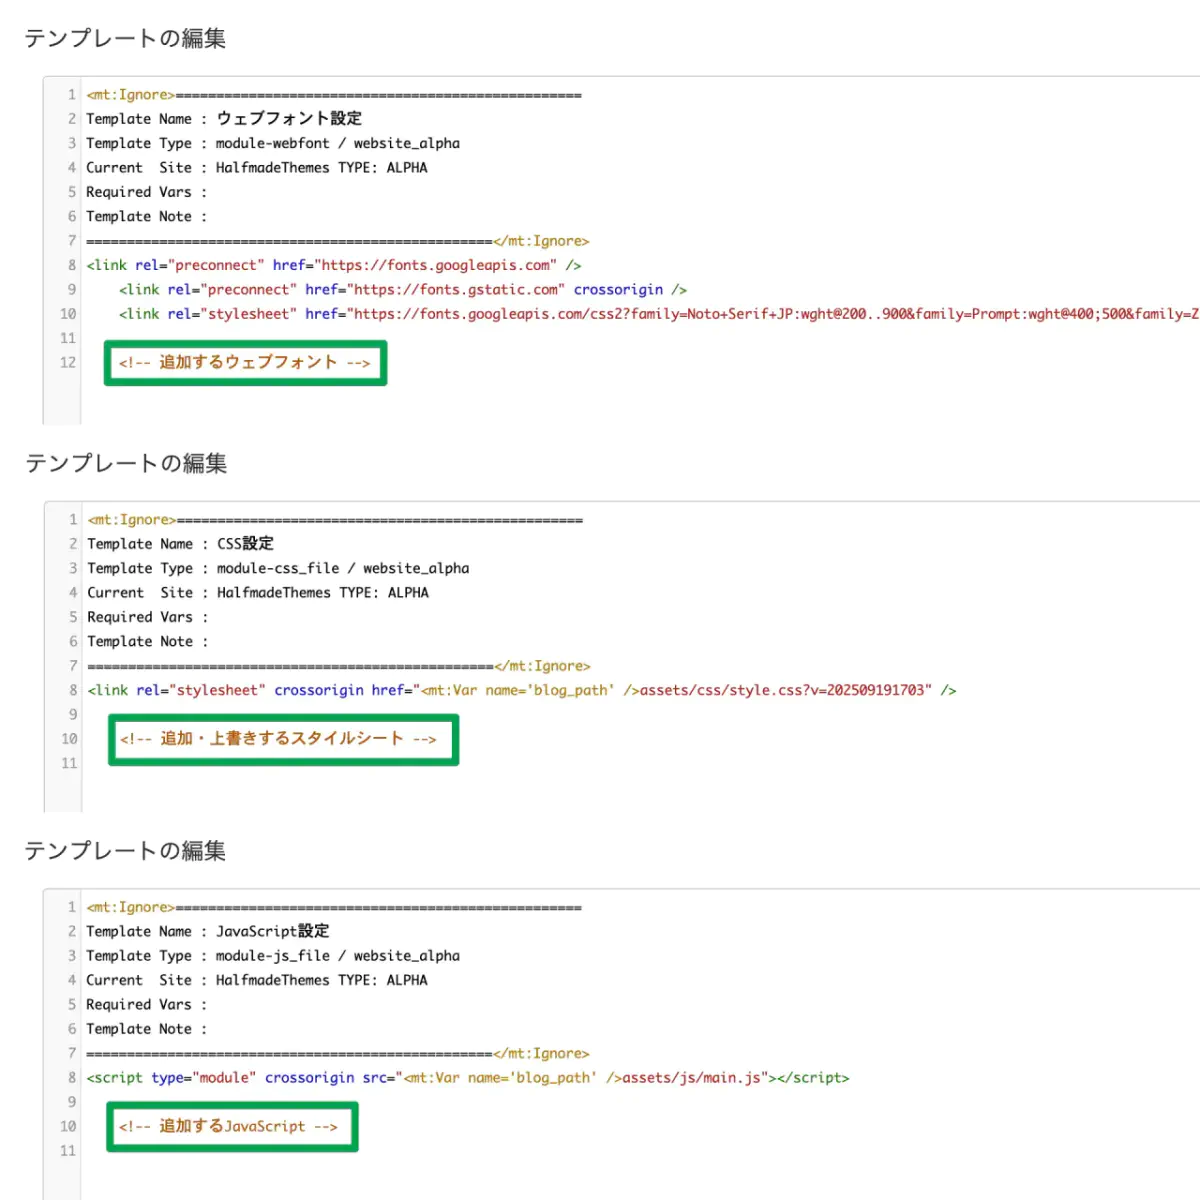The image size is (1200, 1200).
Task: Click the opening <mt:Ignore> tag in CSS editor
Action: tap(131, 520)
